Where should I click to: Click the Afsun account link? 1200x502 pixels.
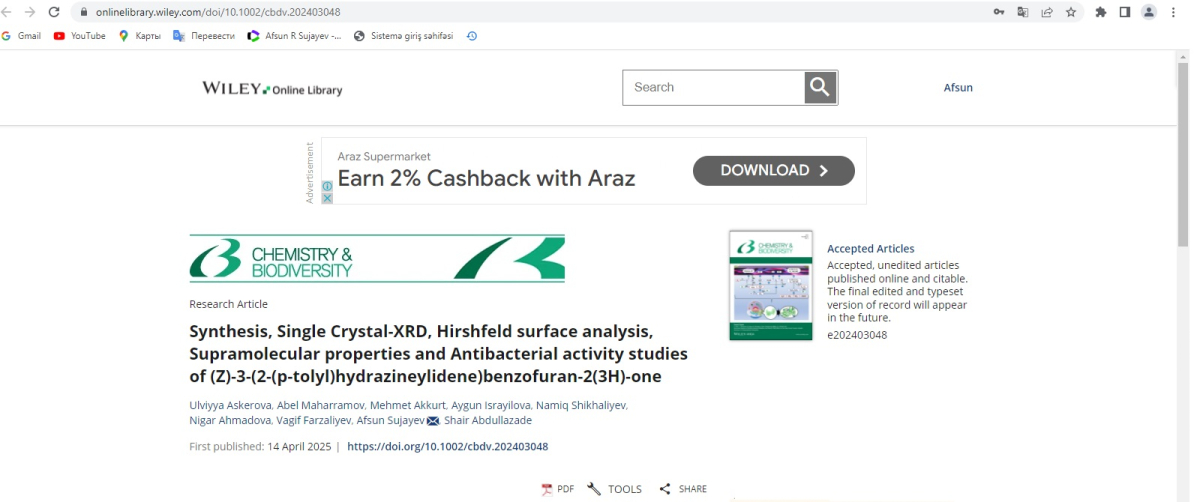[957, 88]
